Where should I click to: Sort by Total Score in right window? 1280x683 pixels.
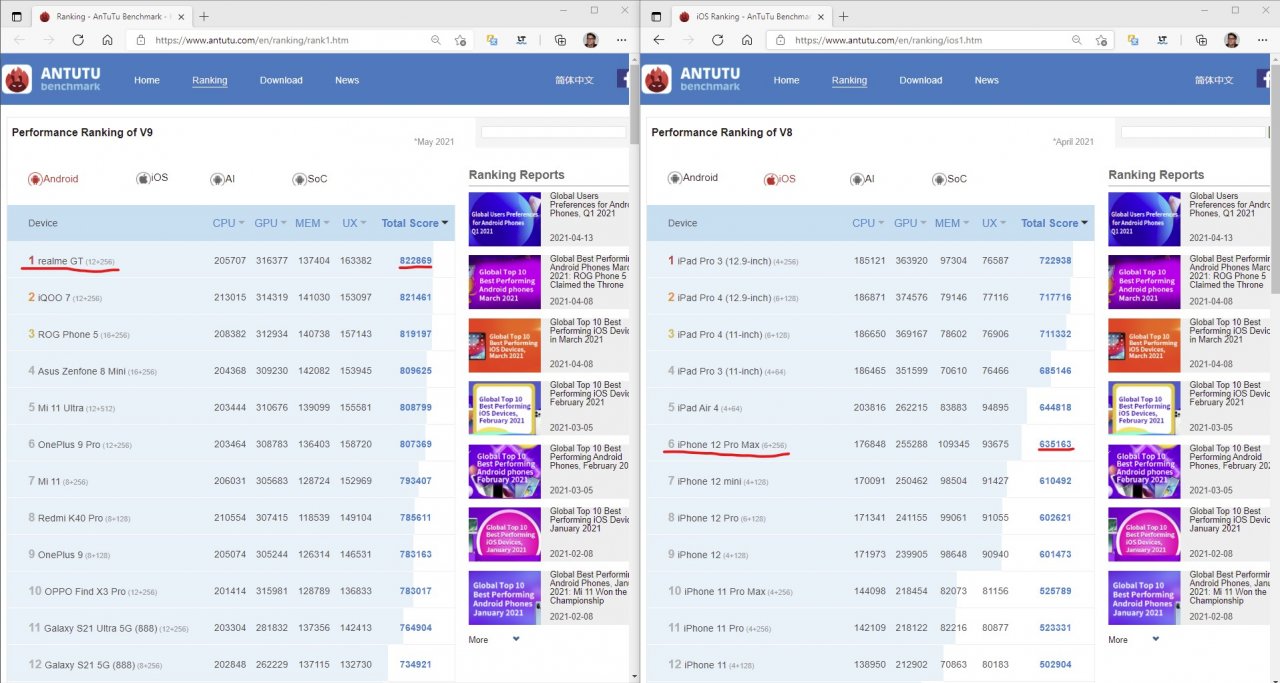pyautogui.click(x=1055, y=223)
